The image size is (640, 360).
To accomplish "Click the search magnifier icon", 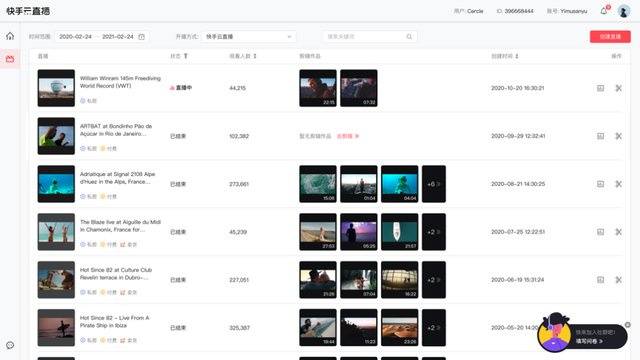I will [409, 37].
